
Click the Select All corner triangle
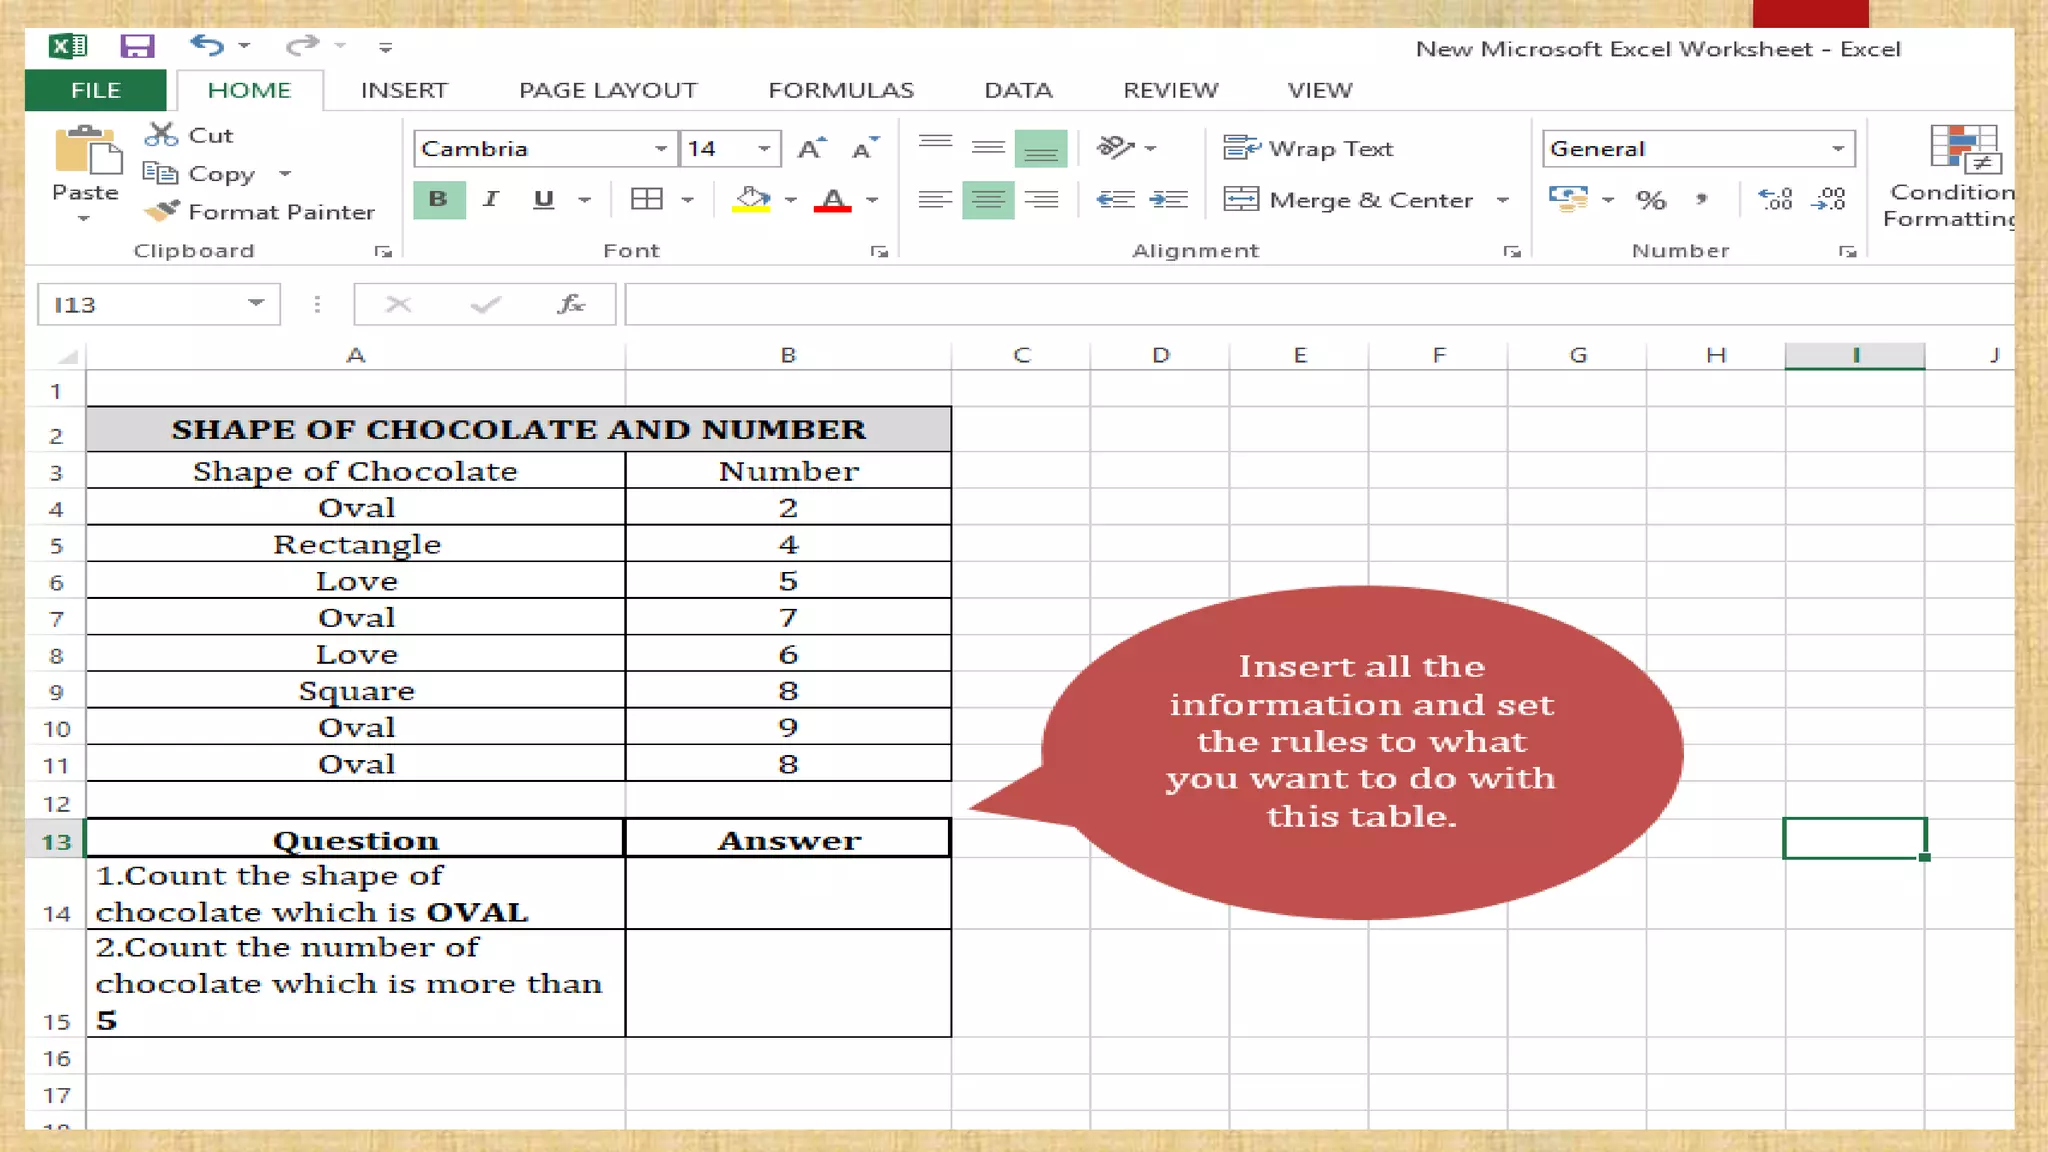point(67,356)
